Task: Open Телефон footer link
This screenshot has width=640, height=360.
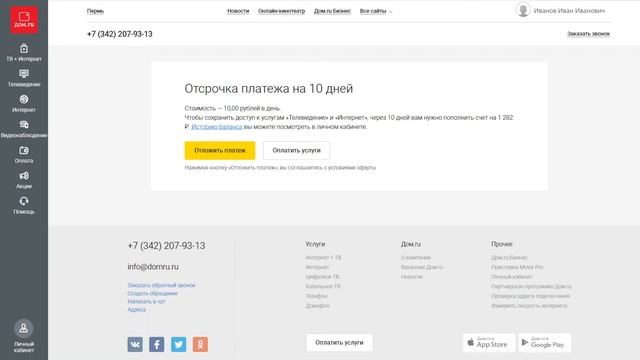Action: (316, 296)
